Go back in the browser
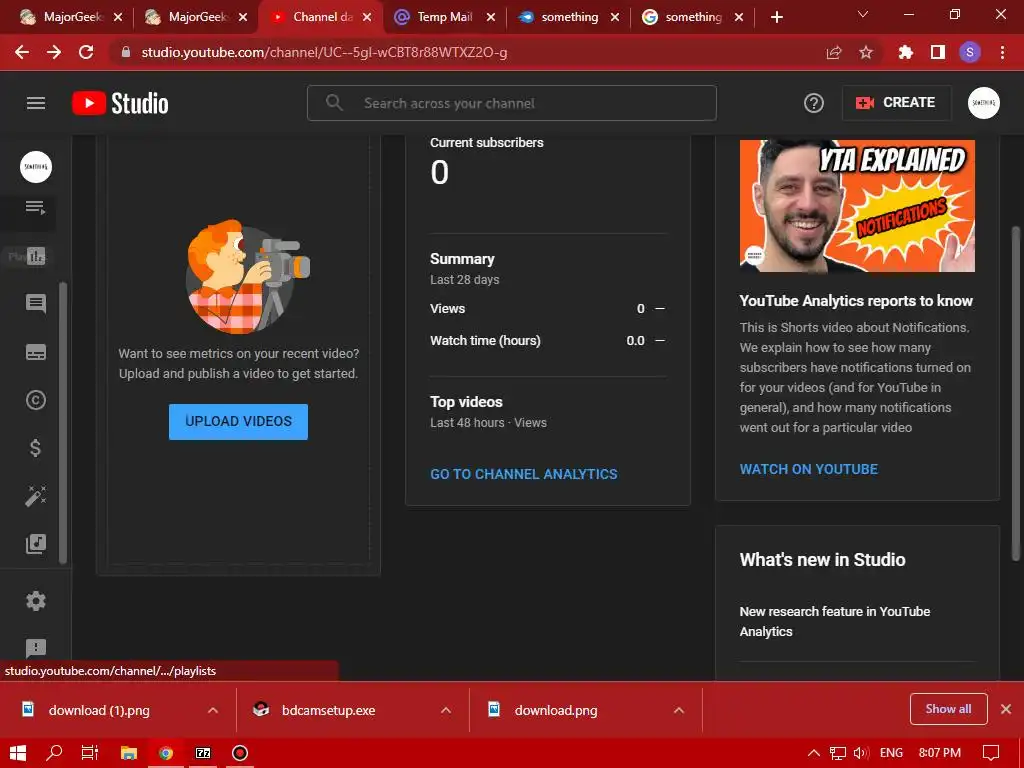 (22, 52)
